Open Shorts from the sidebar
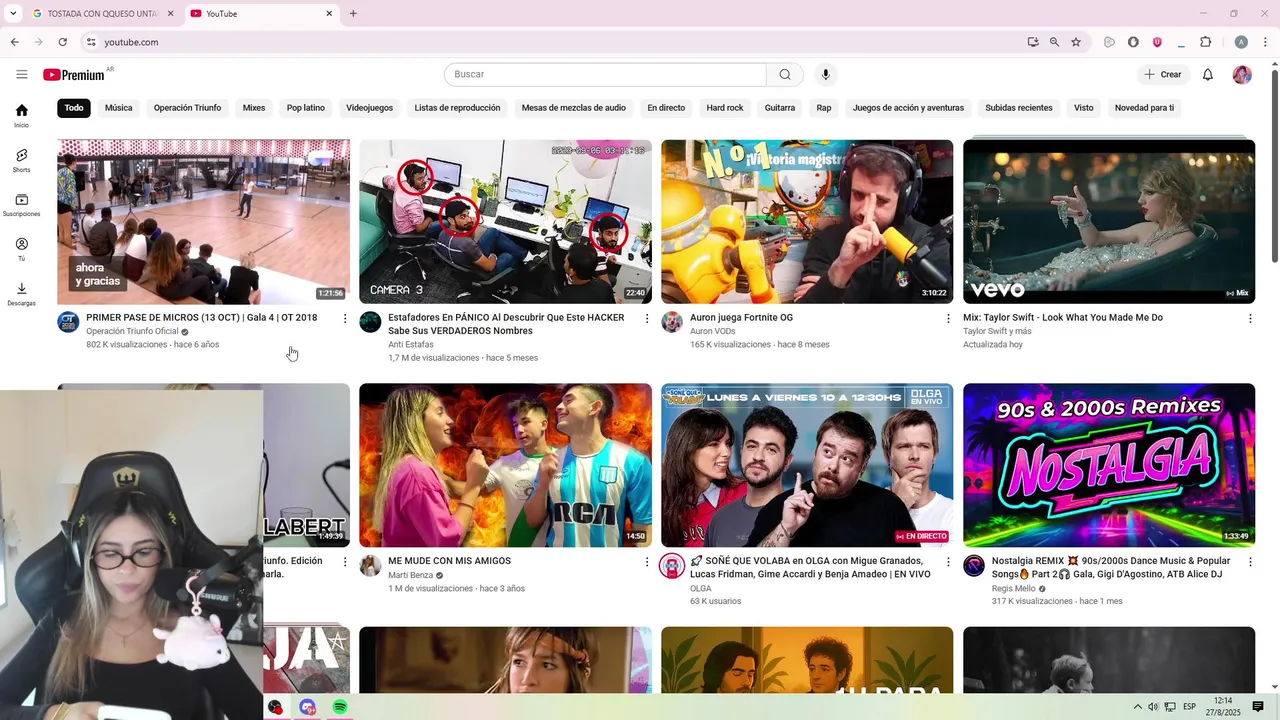The height and width of the screenshot is (720, 1280). click(22, 160)
